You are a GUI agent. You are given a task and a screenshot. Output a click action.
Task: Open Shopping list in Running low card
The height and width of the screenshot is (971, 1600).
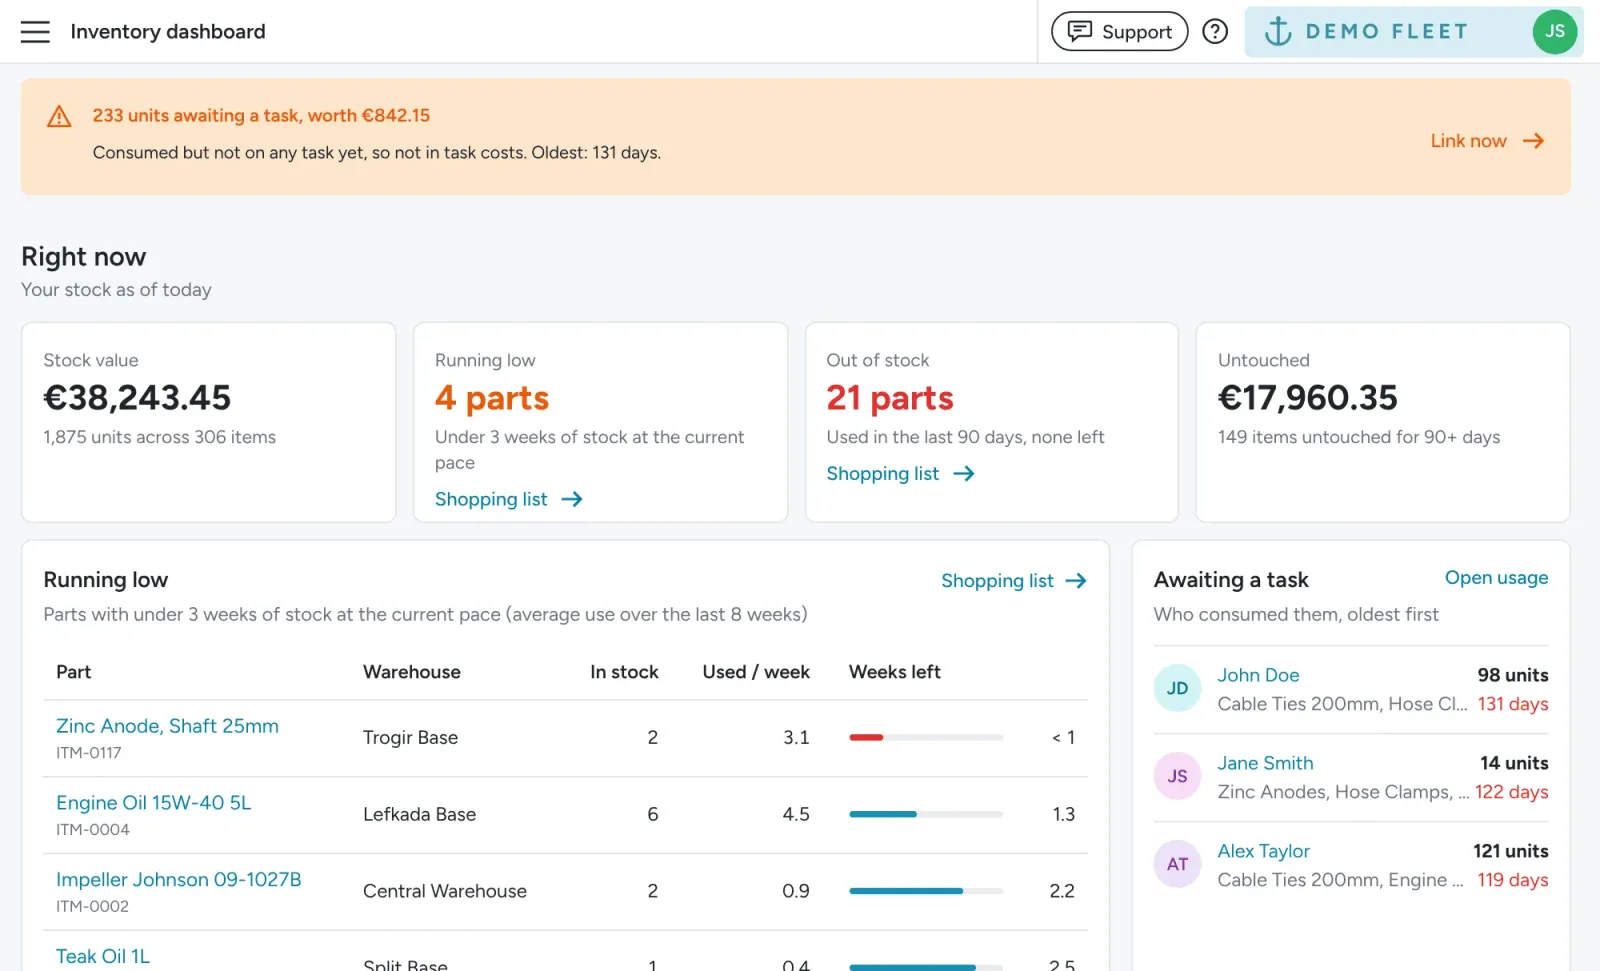point(508,499)
